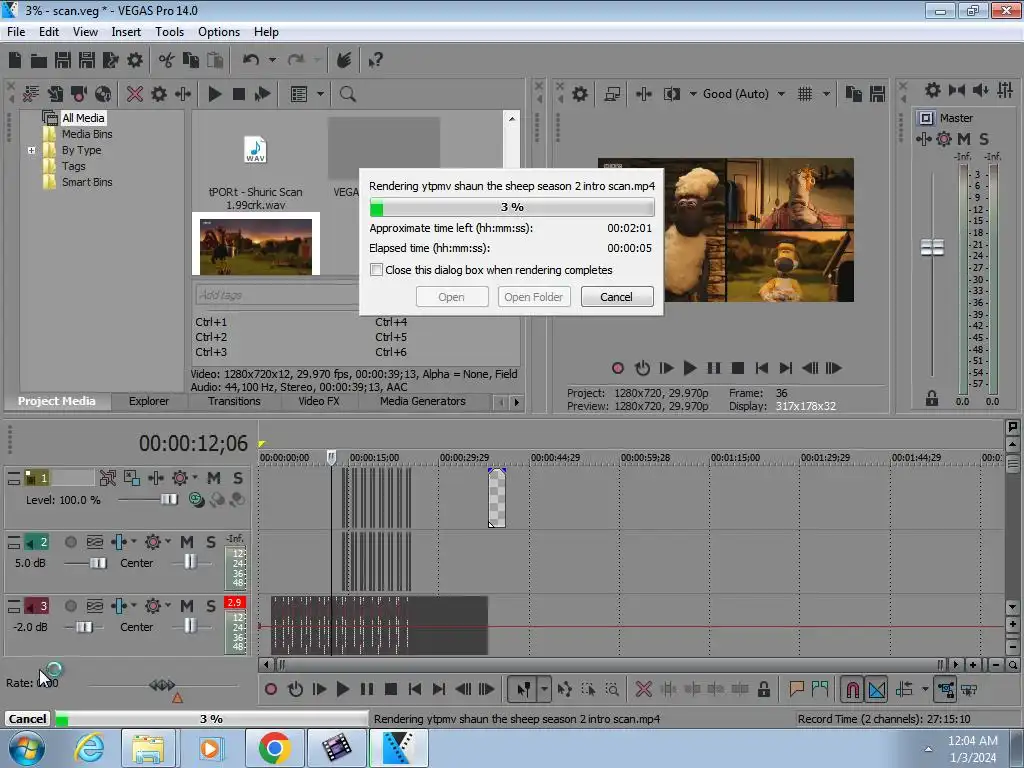Click the red X remove media icon

point(135,94)
